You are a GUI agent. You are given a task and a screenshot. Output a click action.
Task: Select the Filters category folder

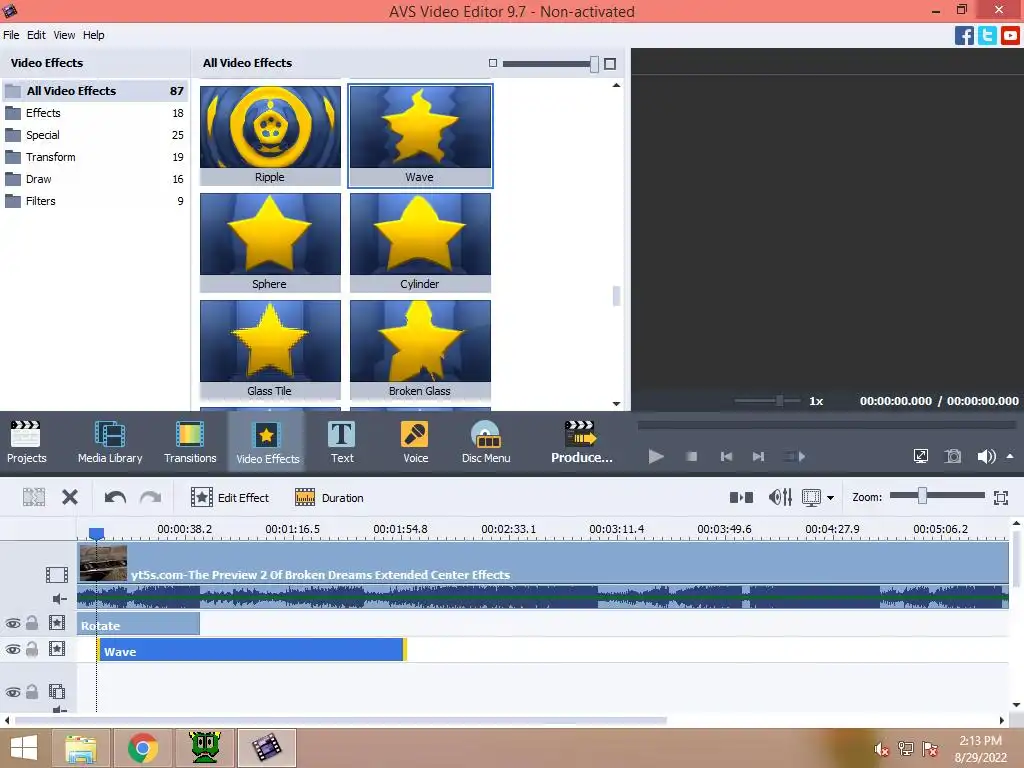[x=95, y=201]
